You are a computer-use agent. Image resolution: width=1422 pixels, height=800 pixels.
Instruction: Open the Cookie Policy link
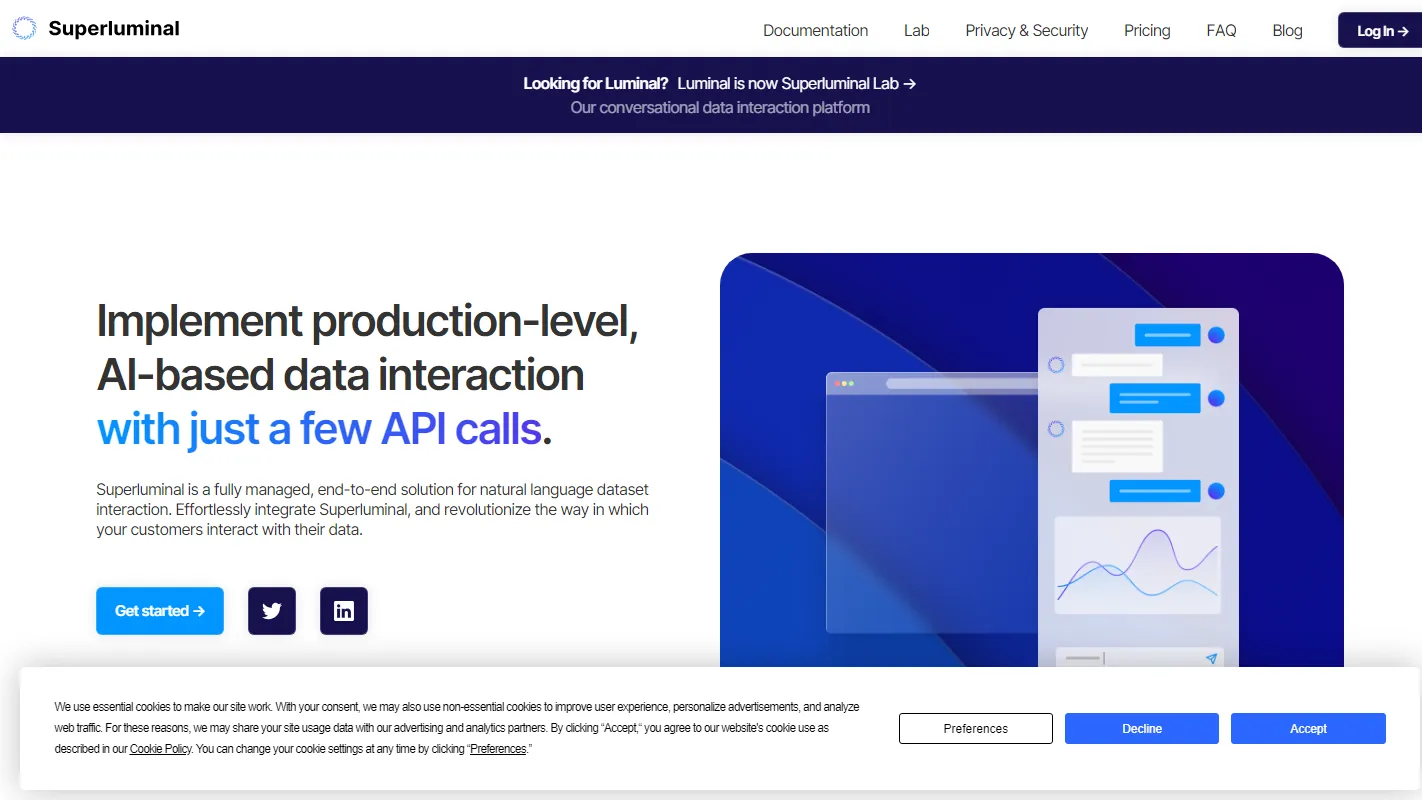(x=160, y=749)
